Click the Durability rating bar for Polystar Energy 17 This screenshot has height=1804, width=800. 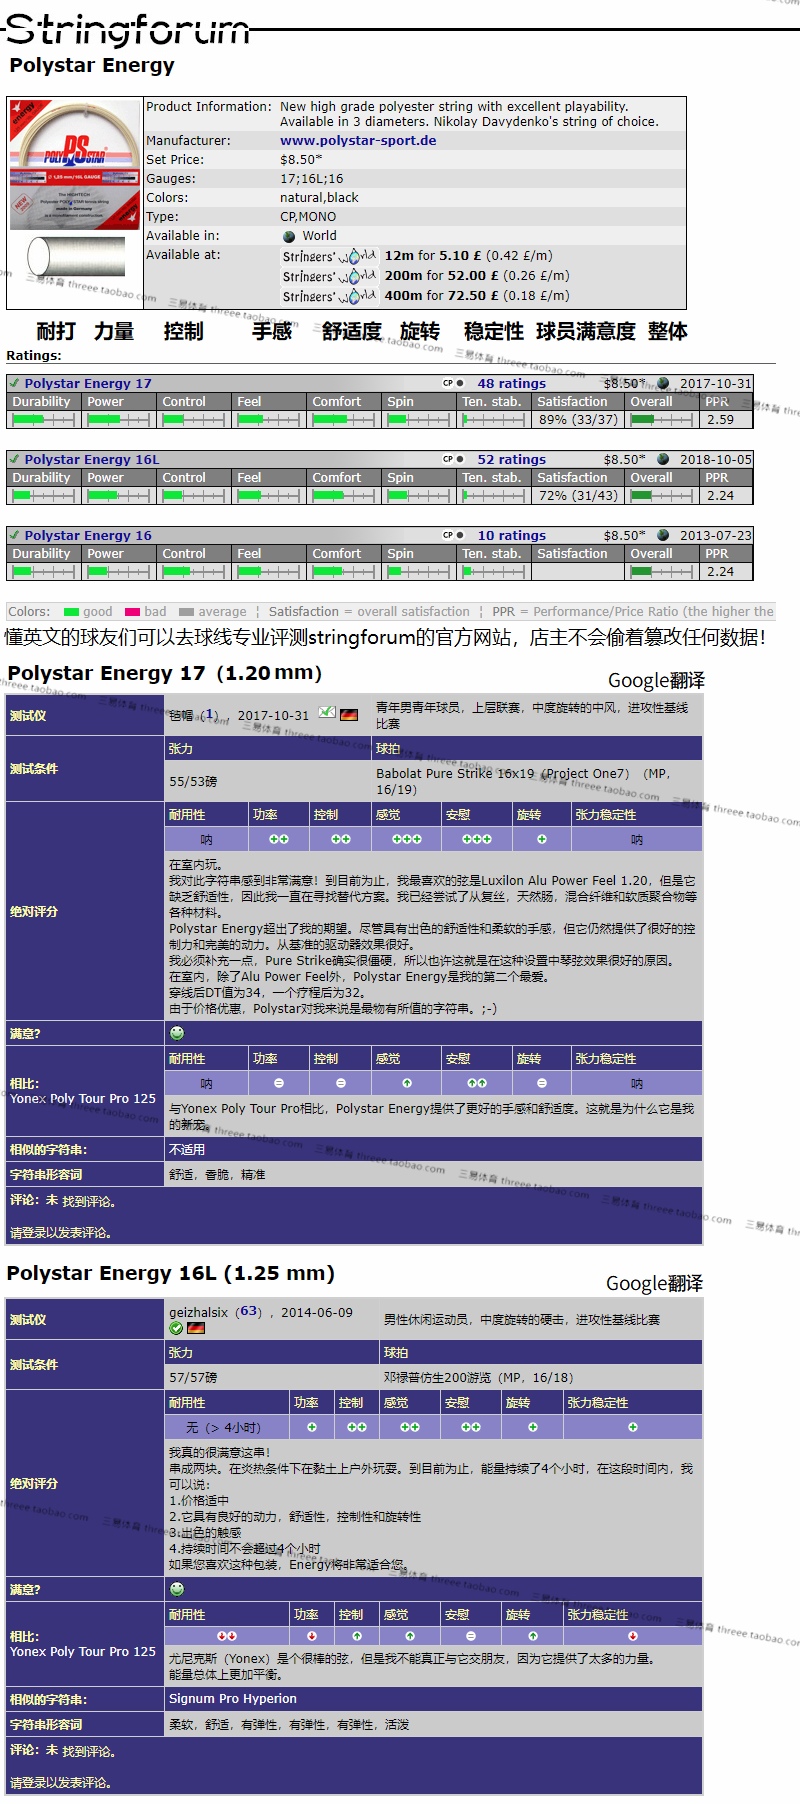[x=44, y=420]
